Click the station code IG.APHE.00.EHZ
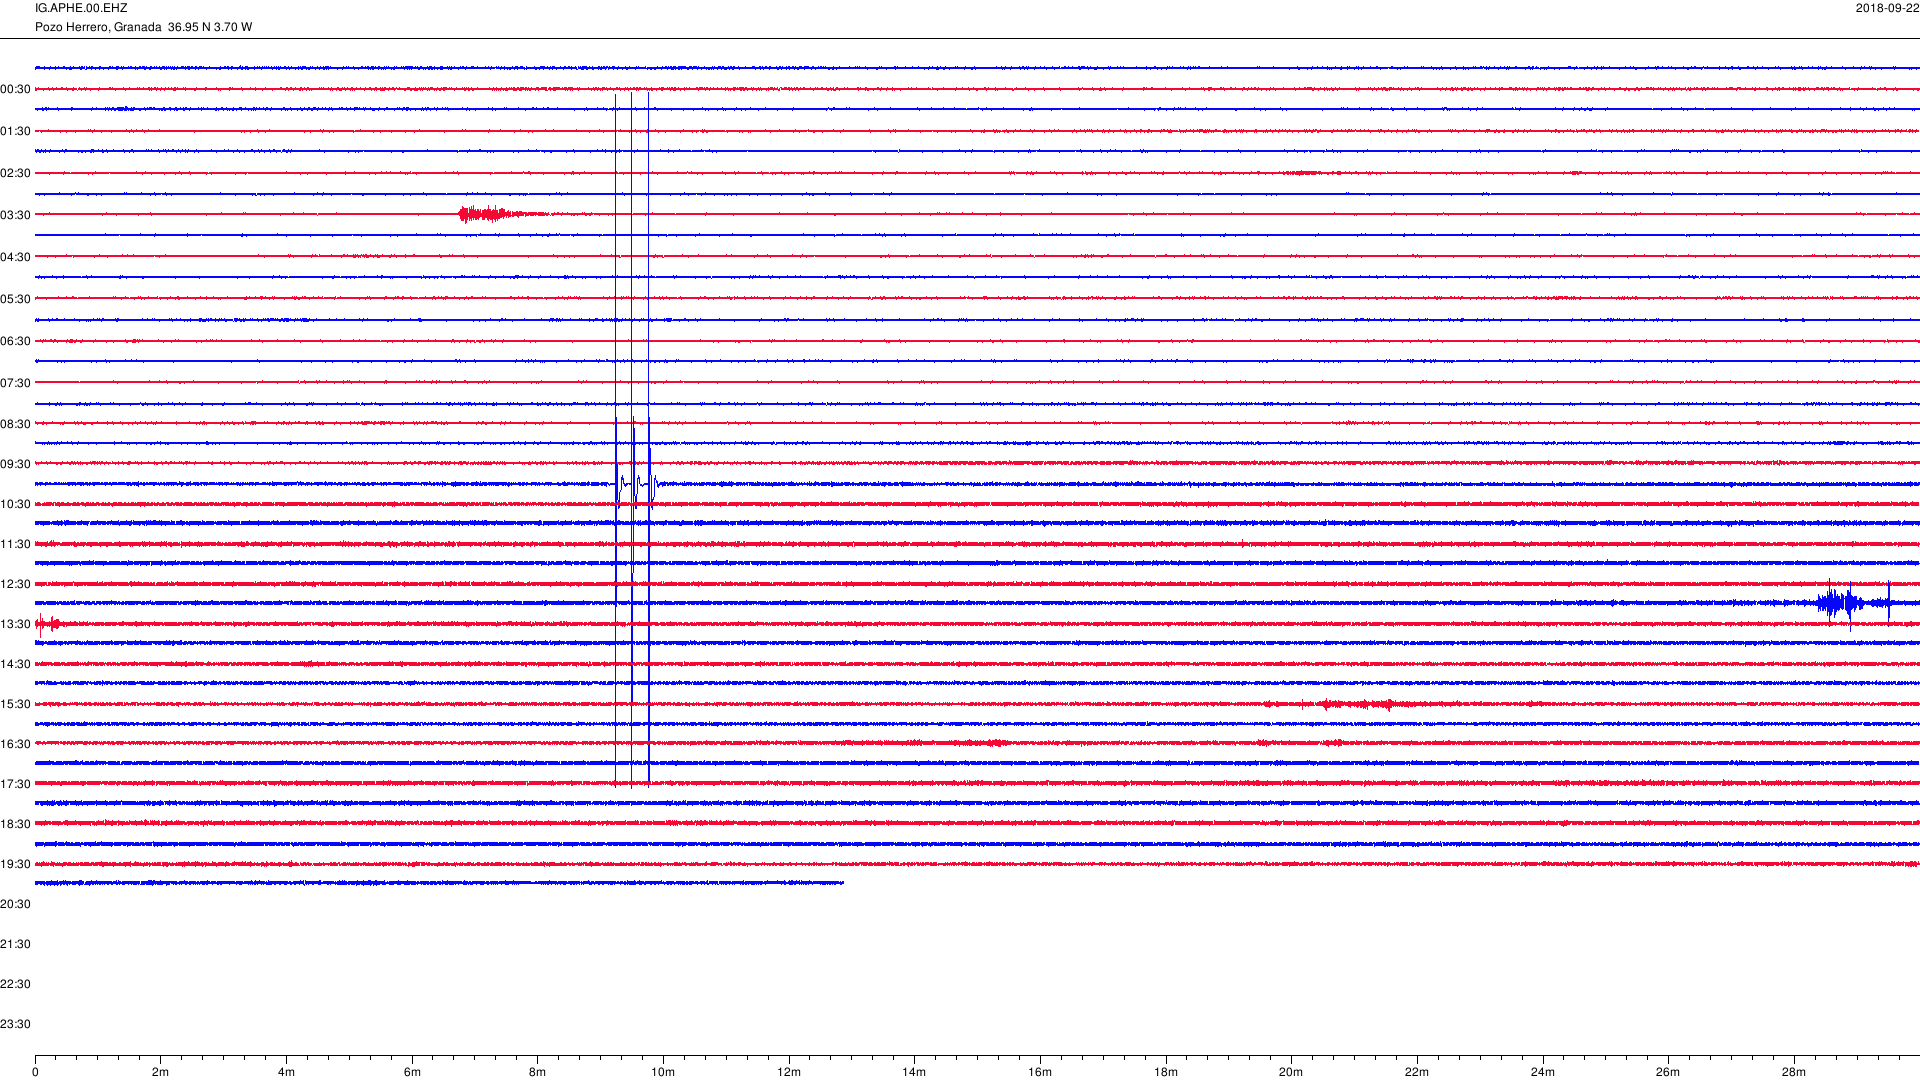Screen dimensions: 1920x1080 tap(81, 8)
